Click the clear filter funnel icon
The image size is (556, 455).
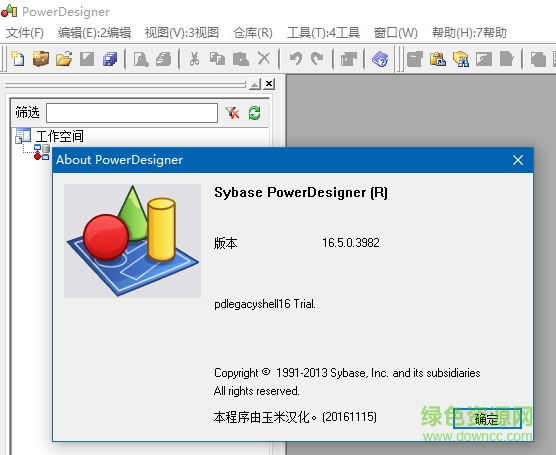coord(232,113)
